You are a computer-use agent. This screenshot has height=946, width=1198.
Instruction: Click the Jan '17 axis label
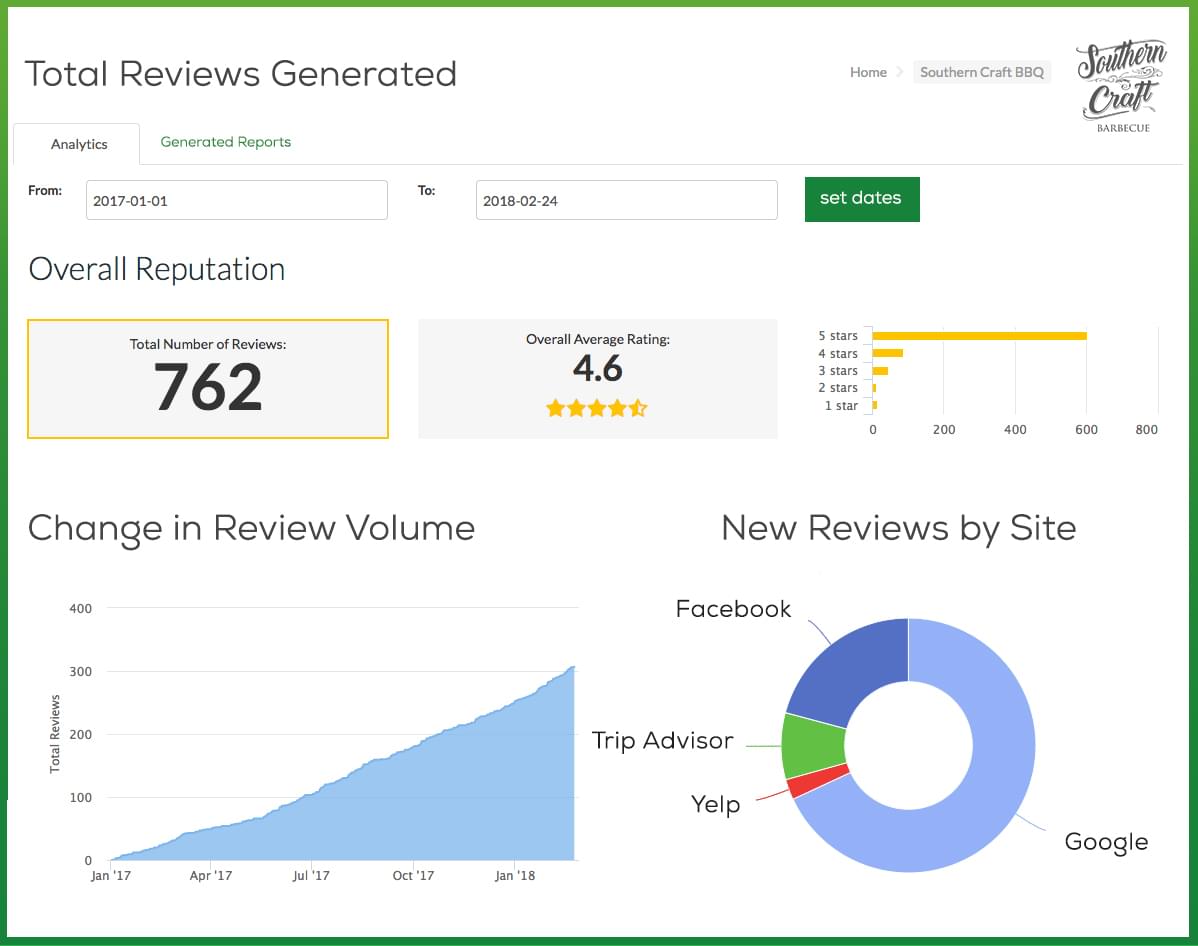111,876
